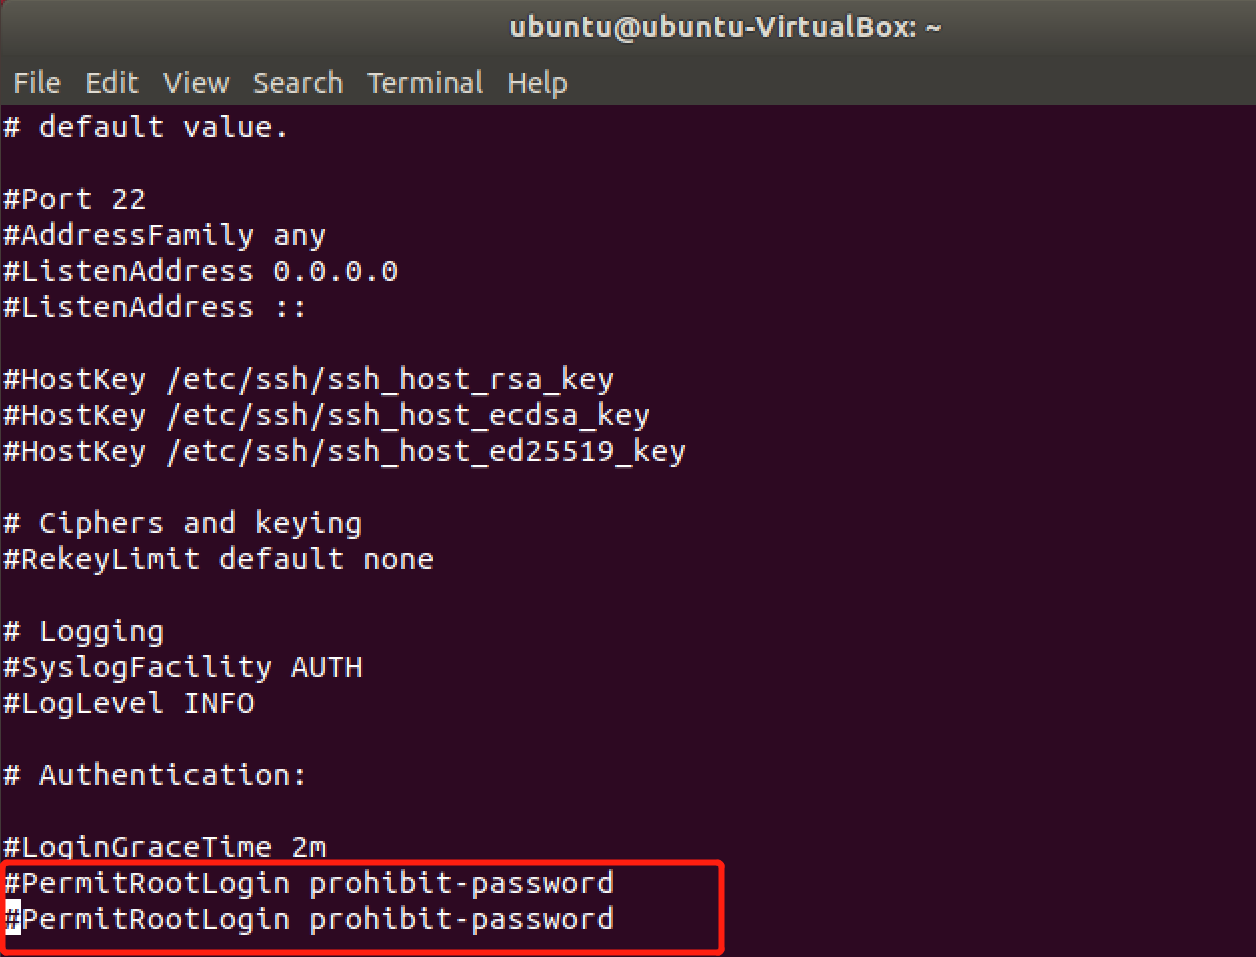Open the View menu
The width and height of the screenshot is (1256, 957).
click(x=196, y=83)
